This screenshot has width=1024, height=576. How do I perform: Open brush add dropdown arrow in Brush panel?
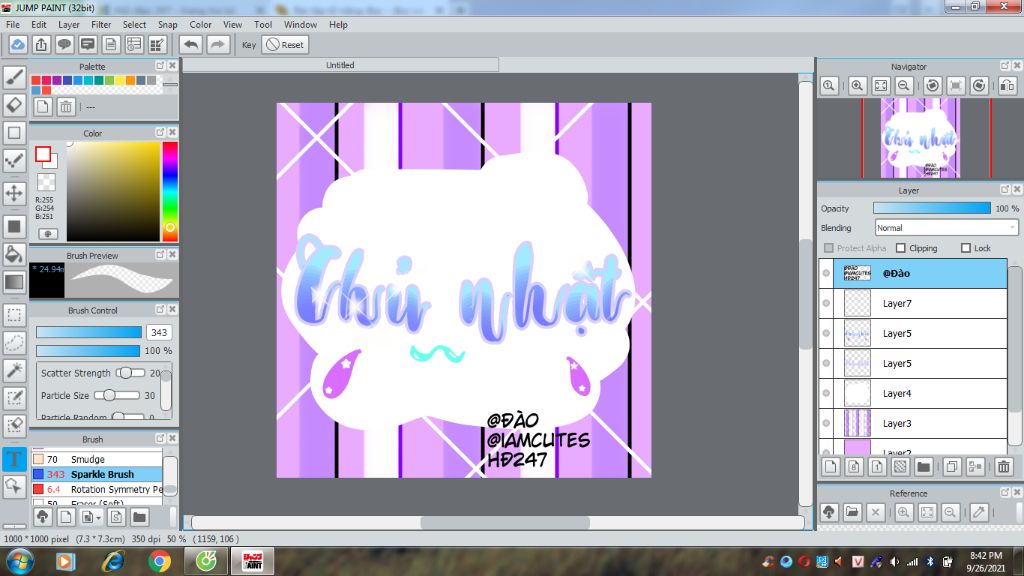point(98,518)
